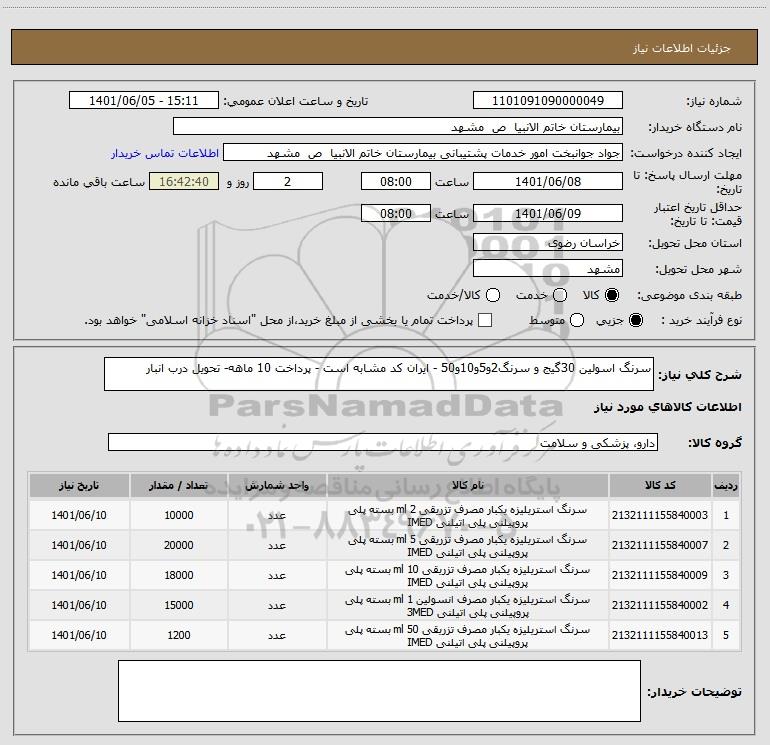The image size is (770, 745).
Task: Click the price validity time 08:00 field
Action: (x=396, y=213)
